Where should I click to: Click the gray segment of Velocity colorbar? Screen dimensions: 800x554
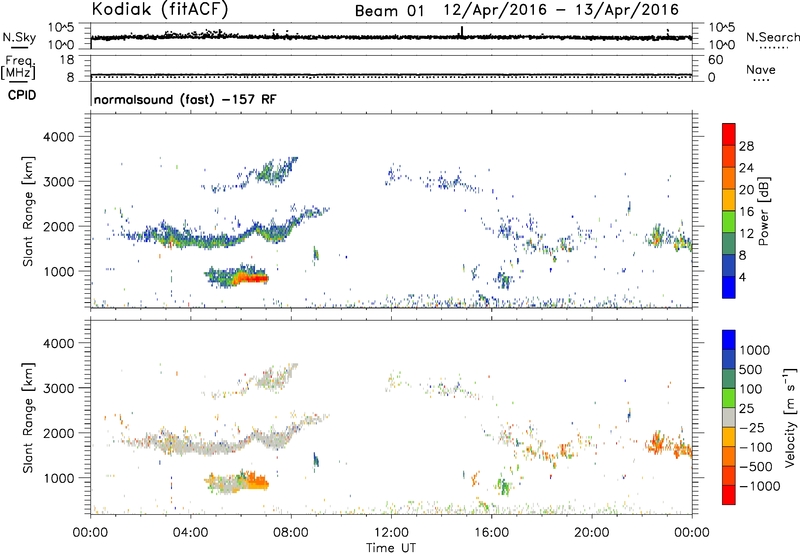[x=729, y=417]
